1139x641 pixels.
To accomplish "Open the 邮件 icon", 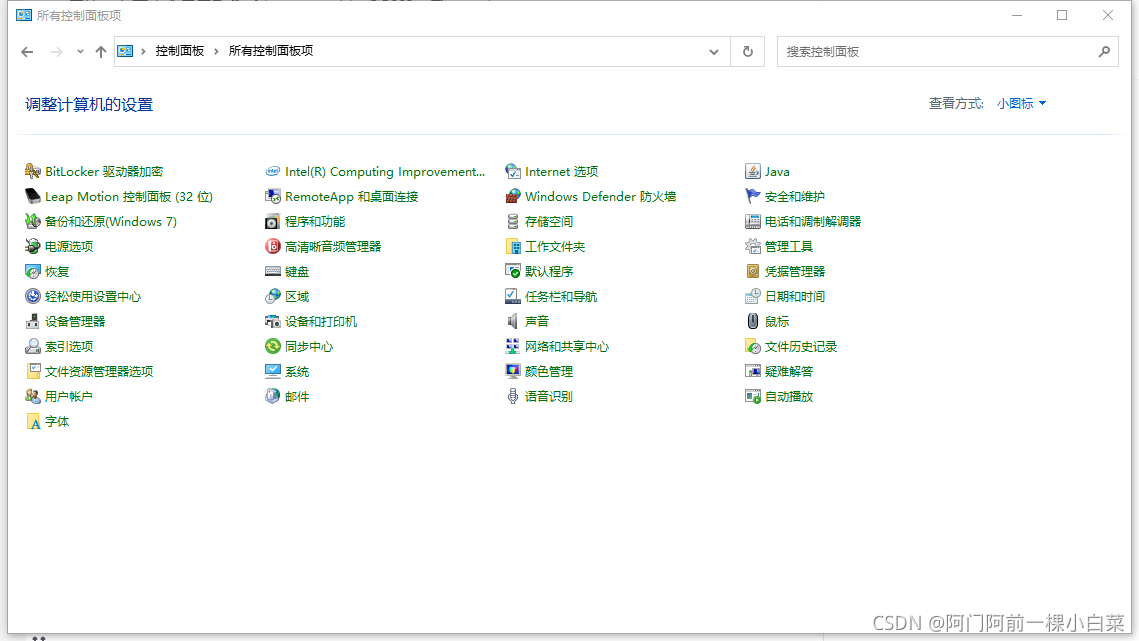I will 272,397.
